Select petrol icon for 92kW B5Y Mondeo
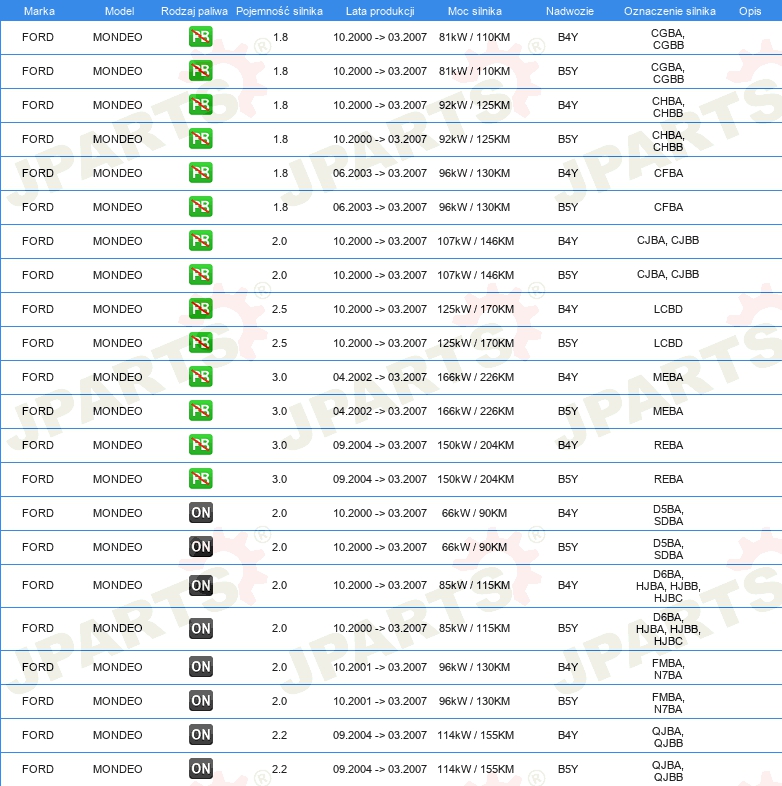The image size is (782, 786). pyautogui.click(x=201, y=139)
